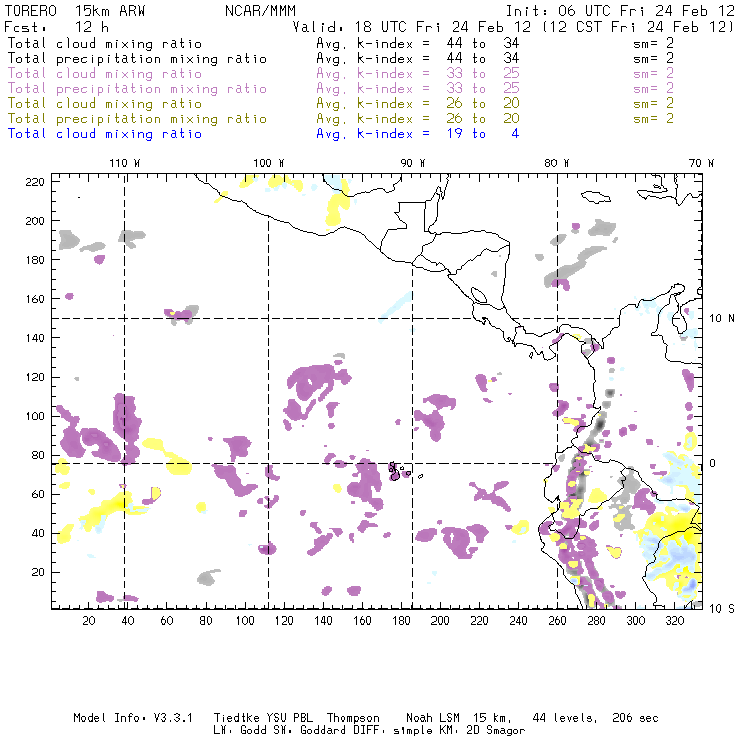Viewport: 740px width, 740px height.
Task: Select purple 'Total cloud mixing ratio' legend row
Action: tap(105, 74)
